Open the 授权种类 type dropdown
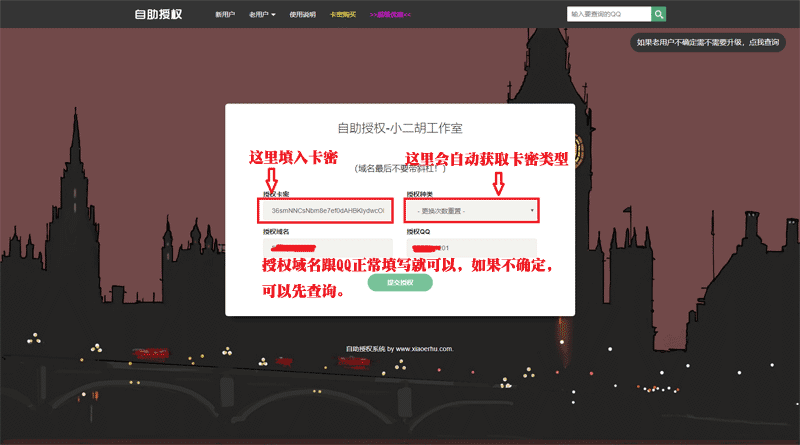This screenshot has width=800, height=445. point(472,211)
